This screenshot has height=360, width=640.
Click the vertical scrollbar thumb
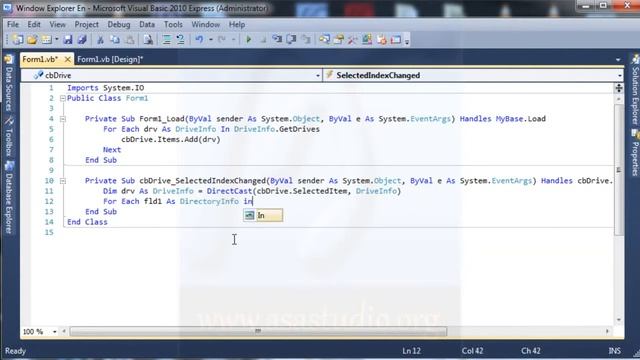619,169
